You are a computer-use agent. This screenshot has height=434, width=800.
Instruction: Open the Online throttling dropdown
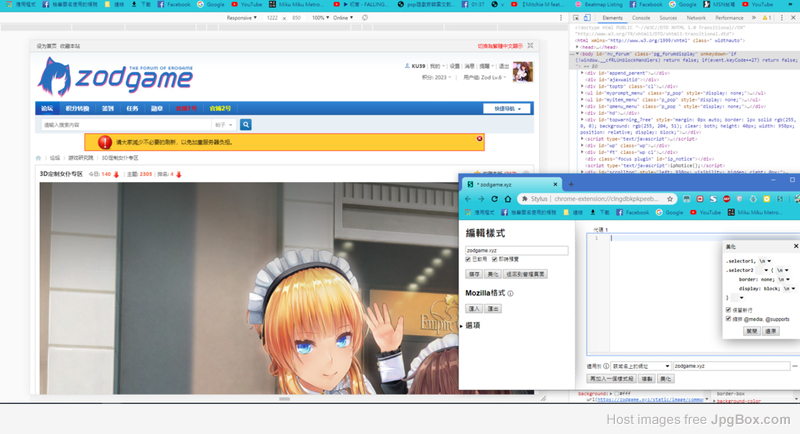[x=343, y=18]
